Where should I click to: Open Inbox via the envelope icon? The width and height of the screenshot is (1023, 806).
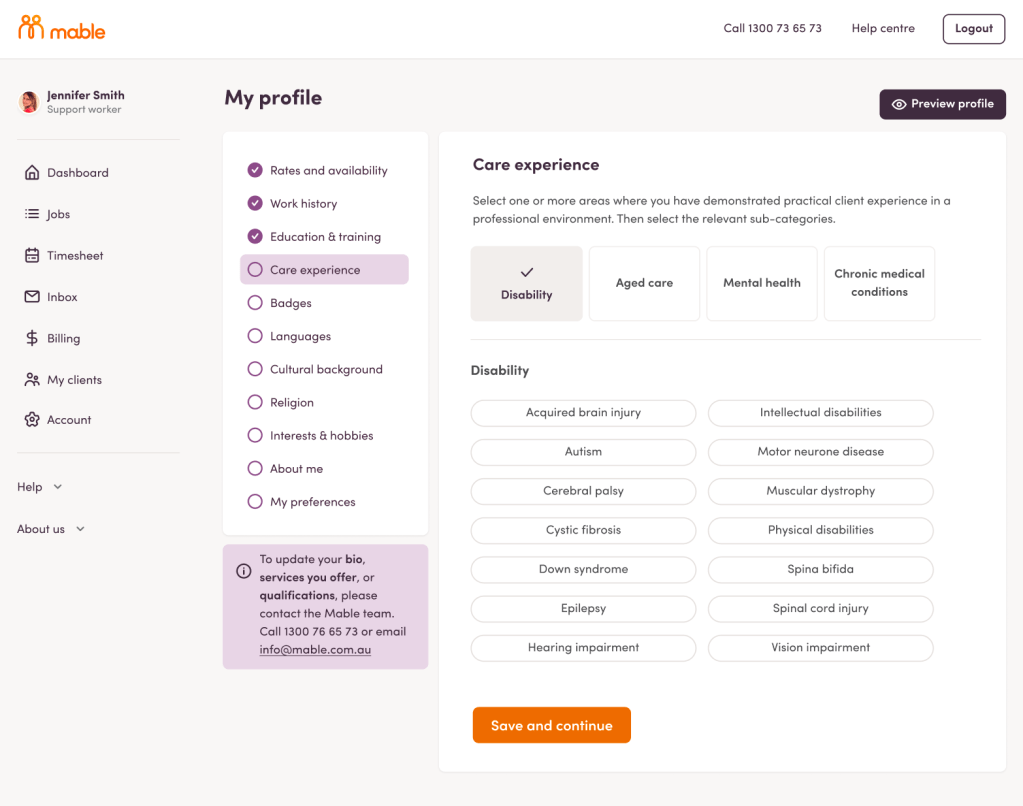32,297
